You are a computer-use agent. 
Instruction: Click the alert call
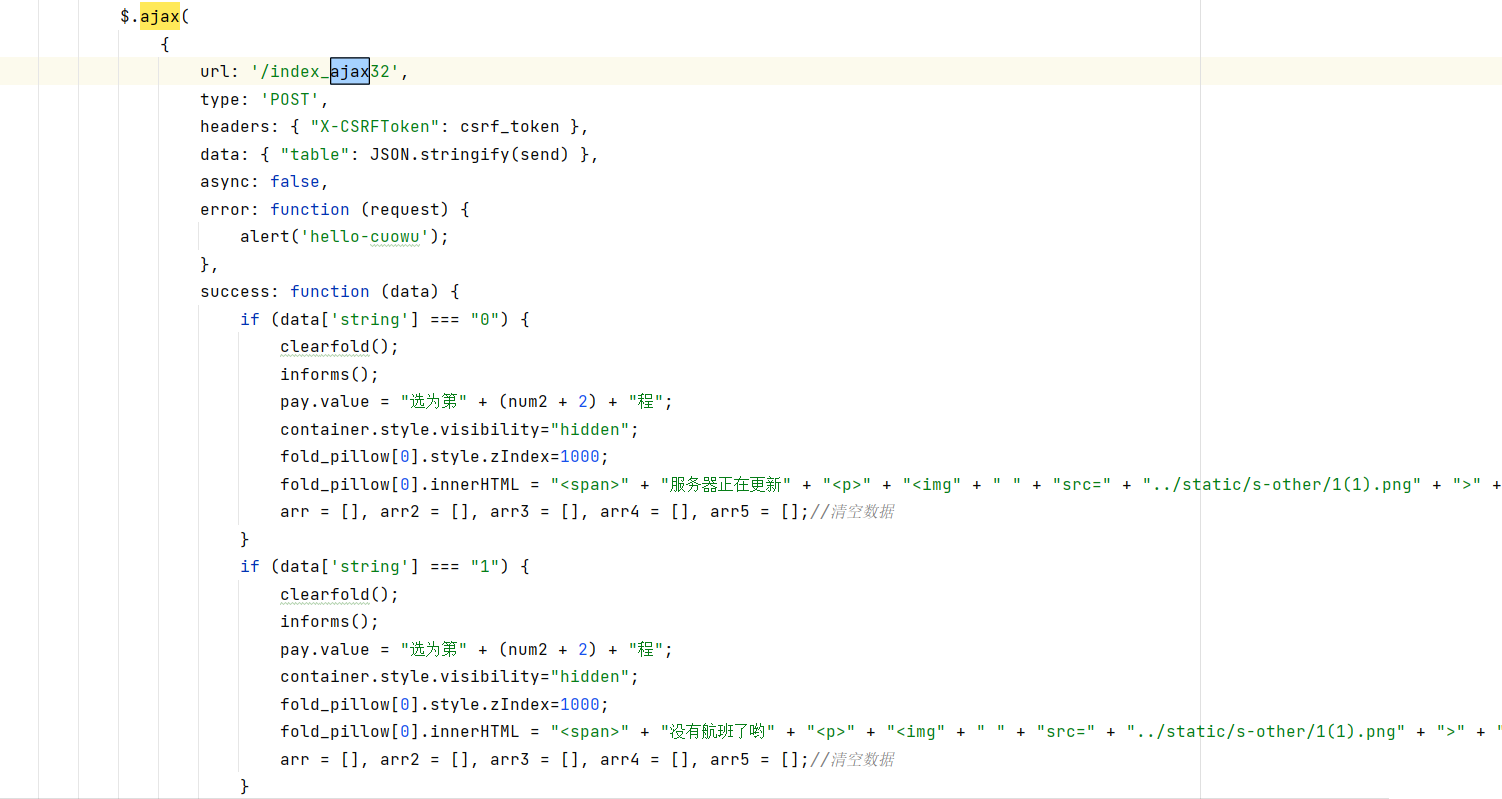(265, 237)
